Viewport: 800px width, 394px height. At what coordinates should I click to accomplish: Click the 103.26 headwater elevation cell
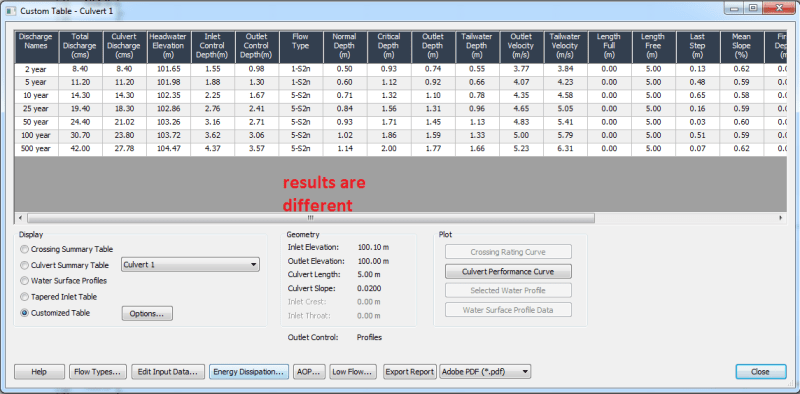pyautogui.click(x=169, y=122)
